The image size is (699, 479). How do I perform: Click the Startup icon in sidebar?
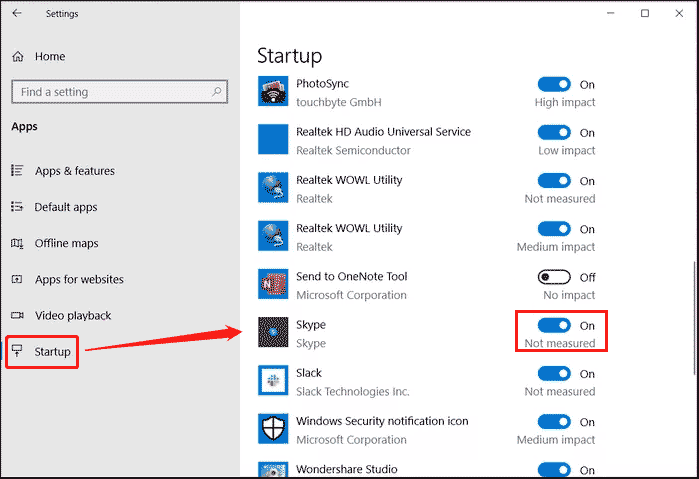(x=17, y=351)
